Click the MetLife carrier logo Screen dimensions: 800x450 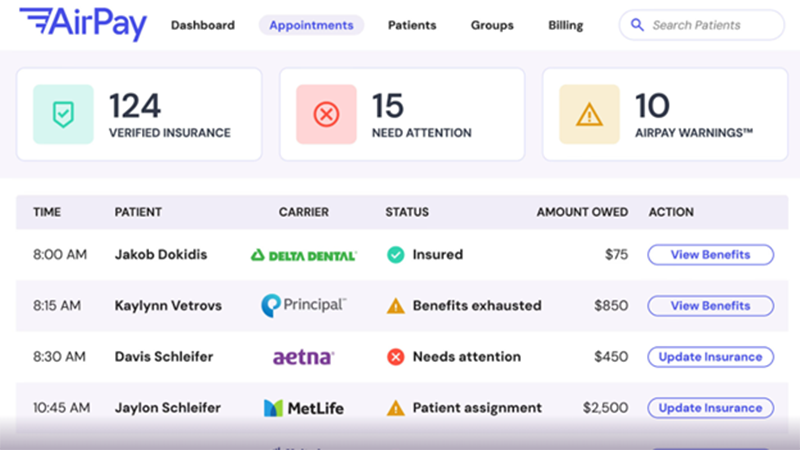(303, 408)
